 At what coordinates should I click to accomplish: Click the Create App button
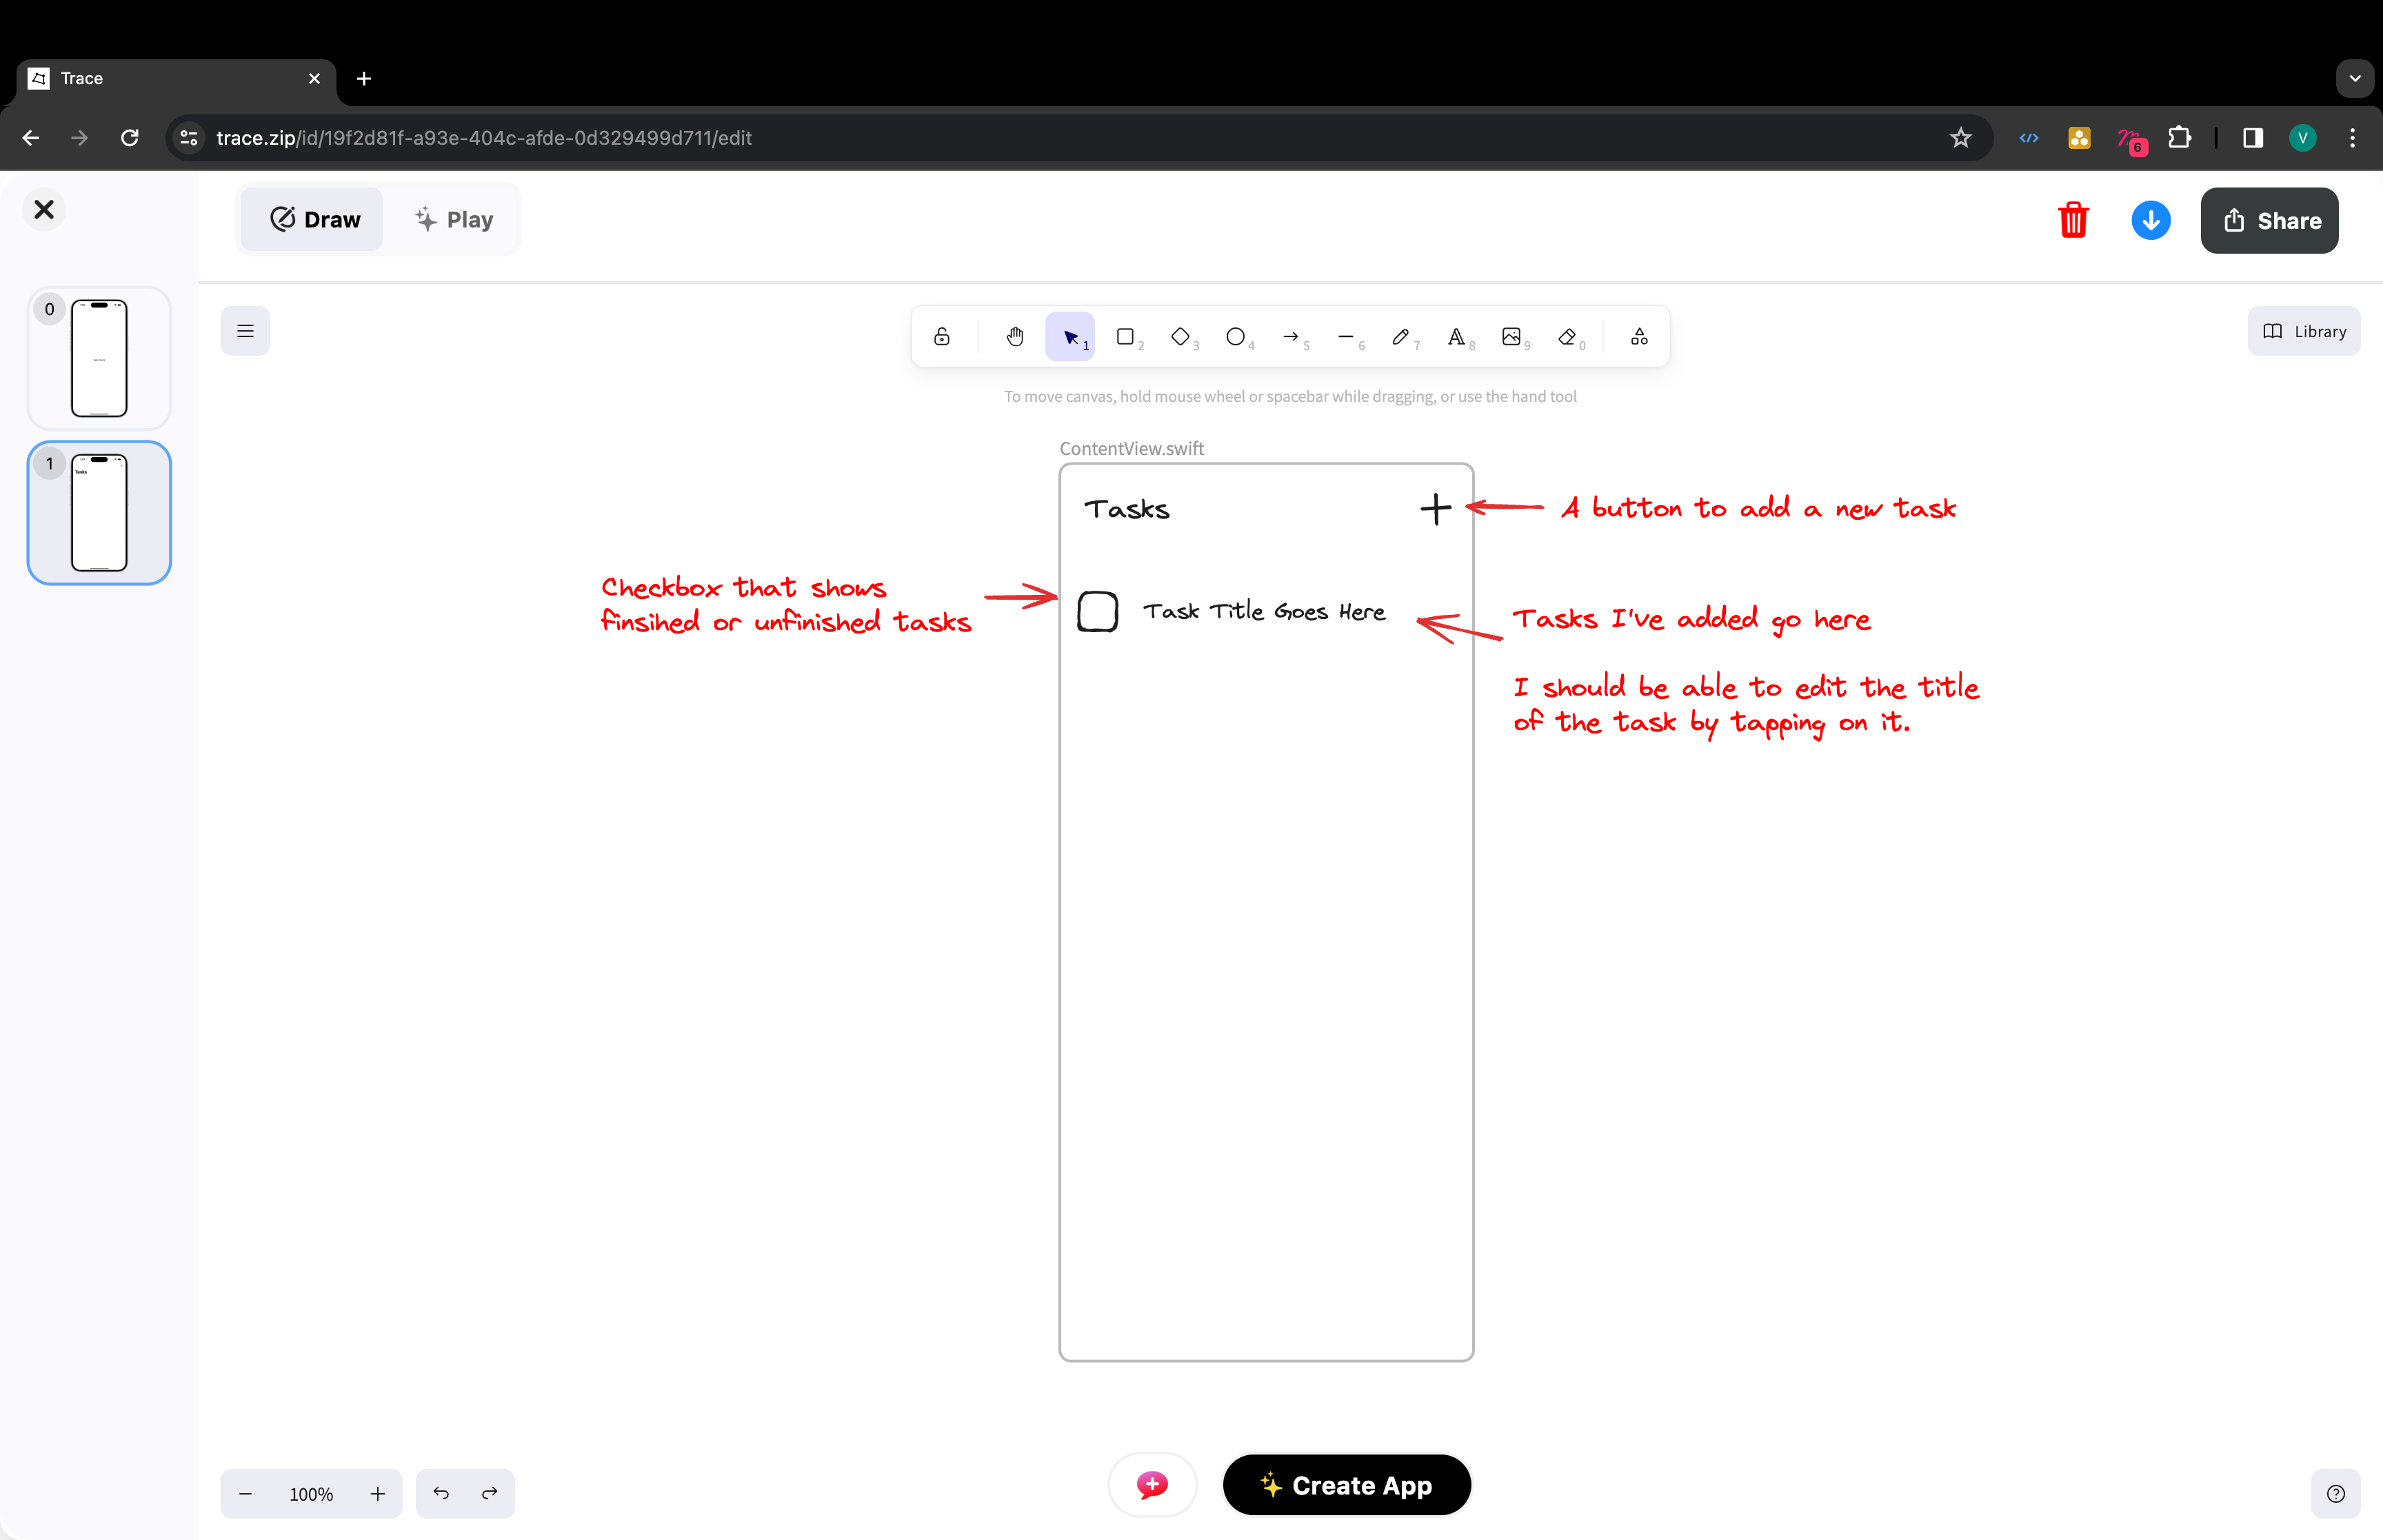[x=1346, y=1485]
